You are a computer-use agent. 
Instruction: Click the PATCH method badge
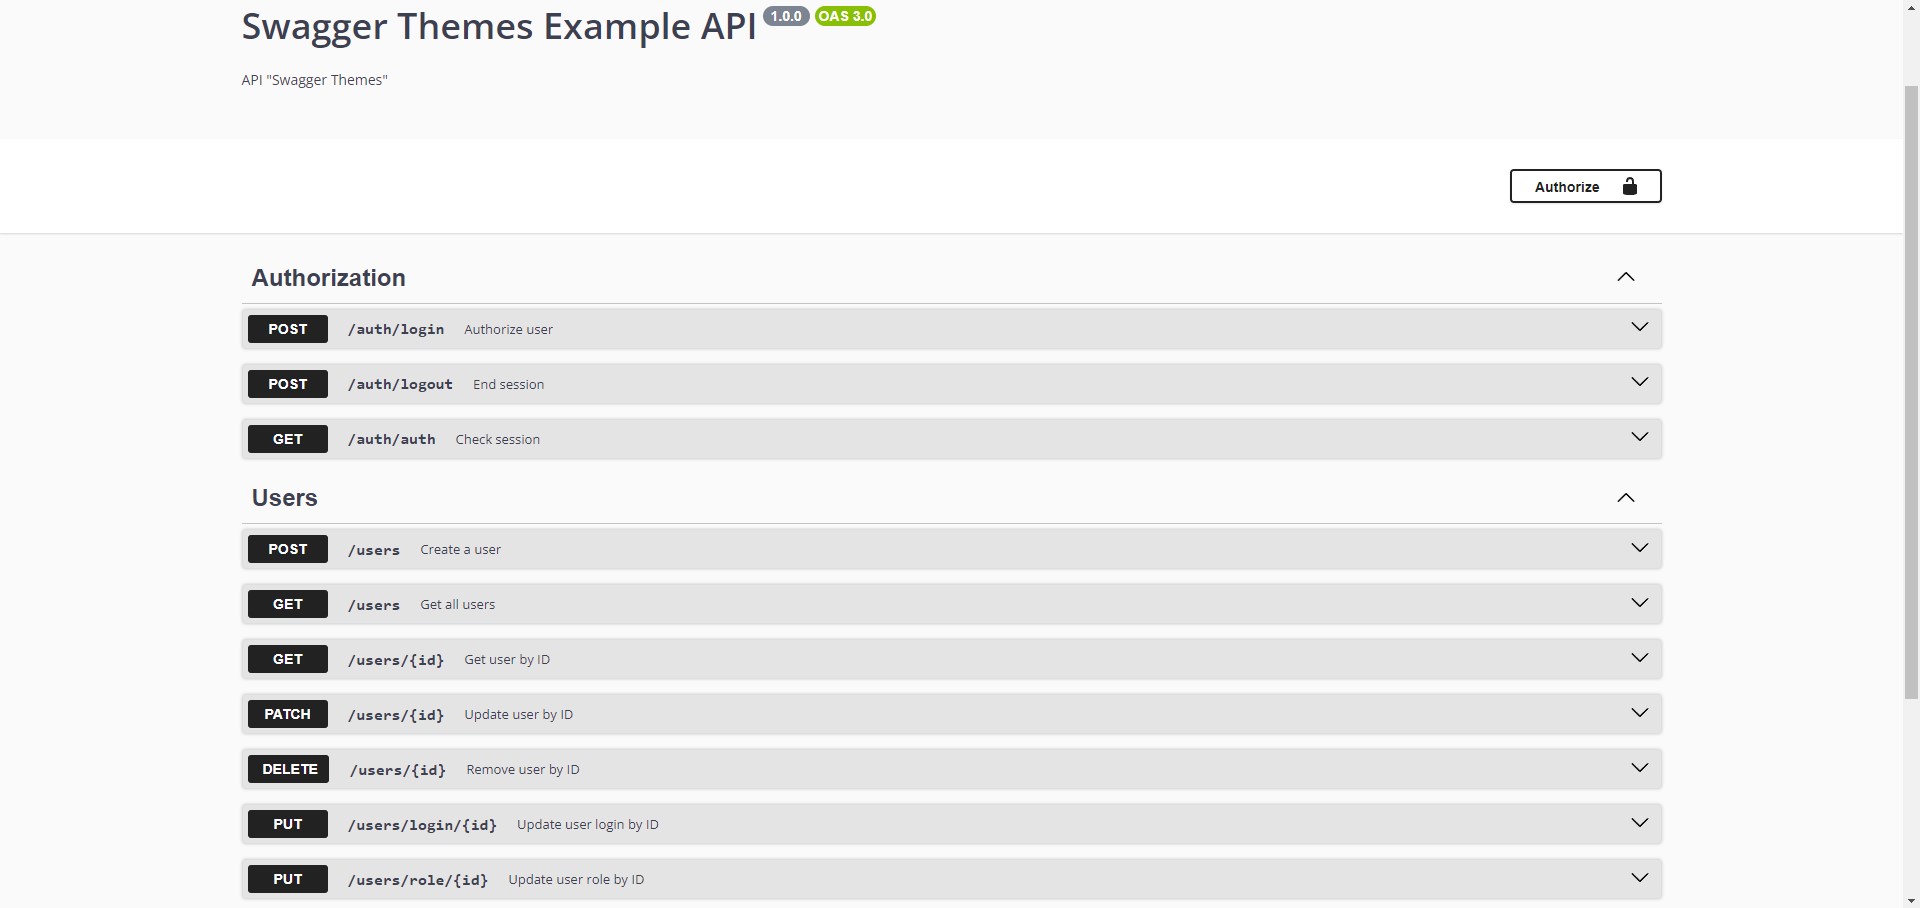[x=288, y=714]
